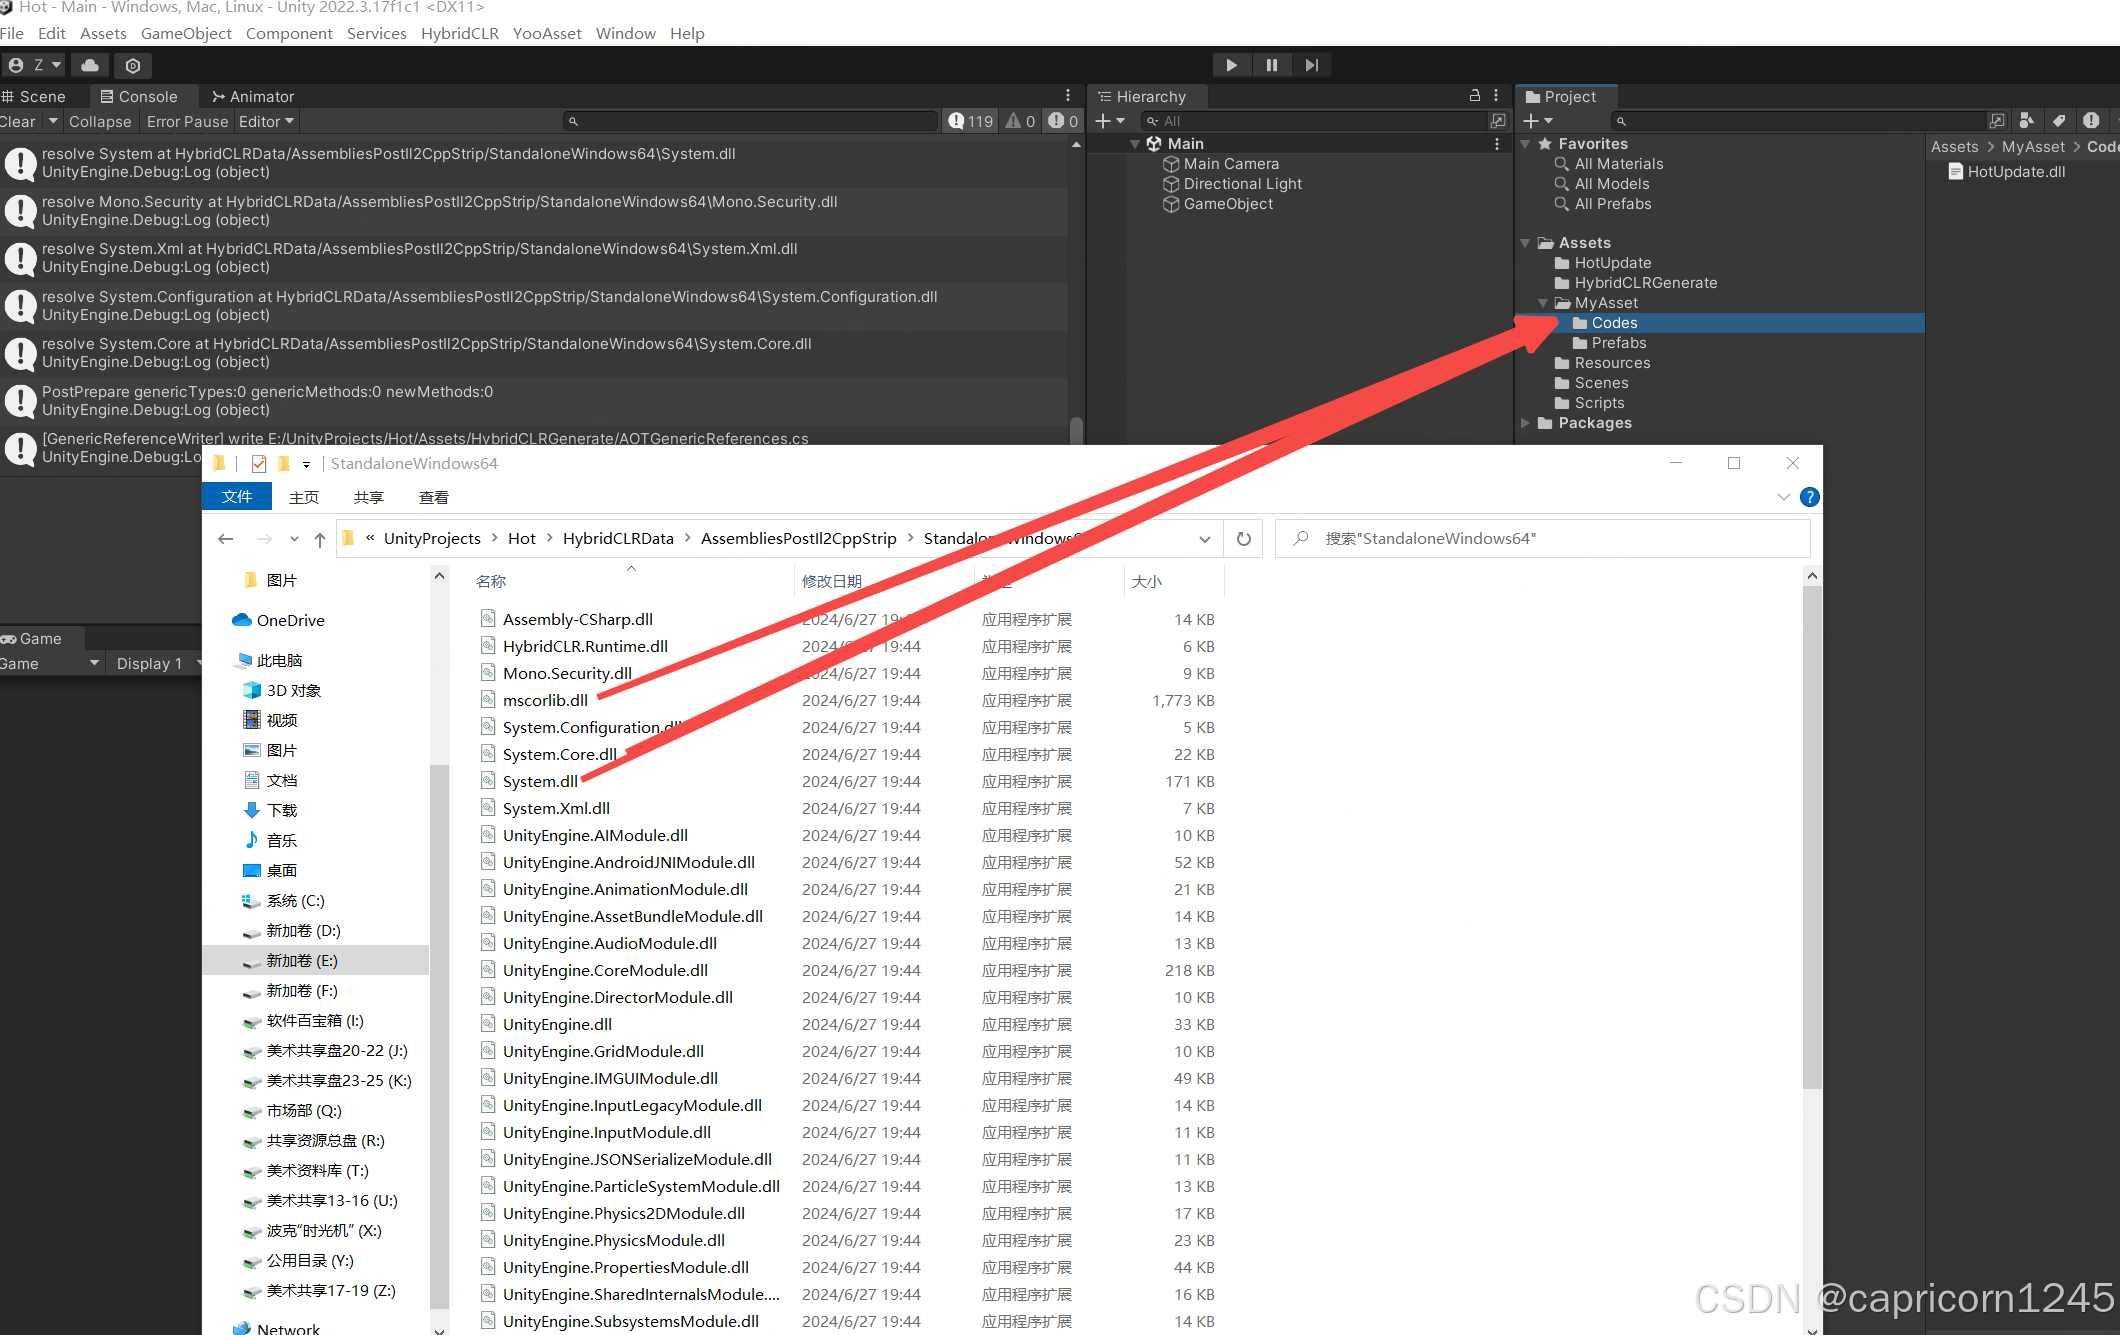Toggle the Hierarchy panel lock icon
The width and height of the screenshot is (2120, 1335).
pos(1474,96)
